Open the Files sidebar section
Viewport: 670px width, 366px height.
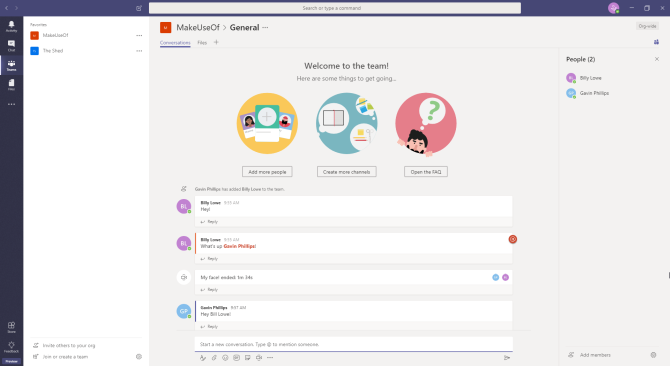tap(12, 84)
